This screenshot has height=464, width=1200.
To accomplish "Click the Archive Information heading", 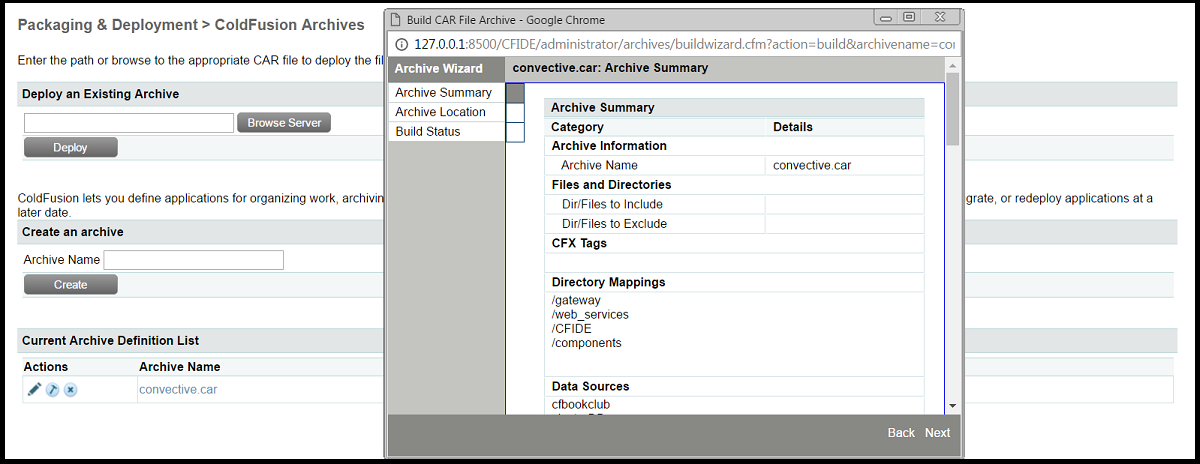I will click(609, 146).
